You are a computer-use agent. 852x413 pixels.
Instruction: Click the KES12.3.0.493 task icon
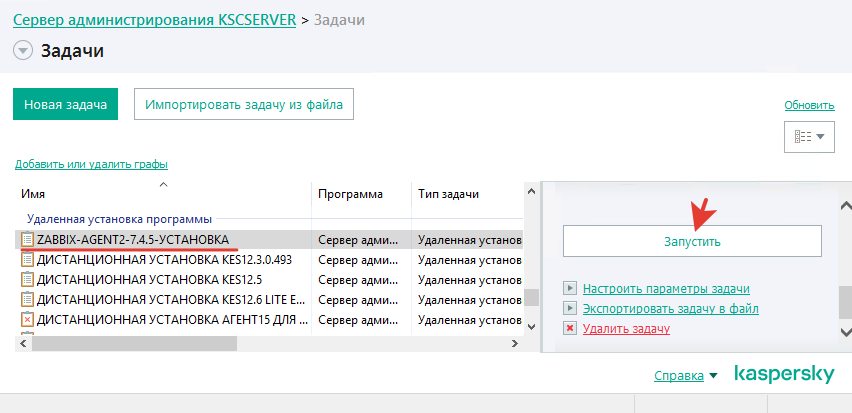[27, 260]
